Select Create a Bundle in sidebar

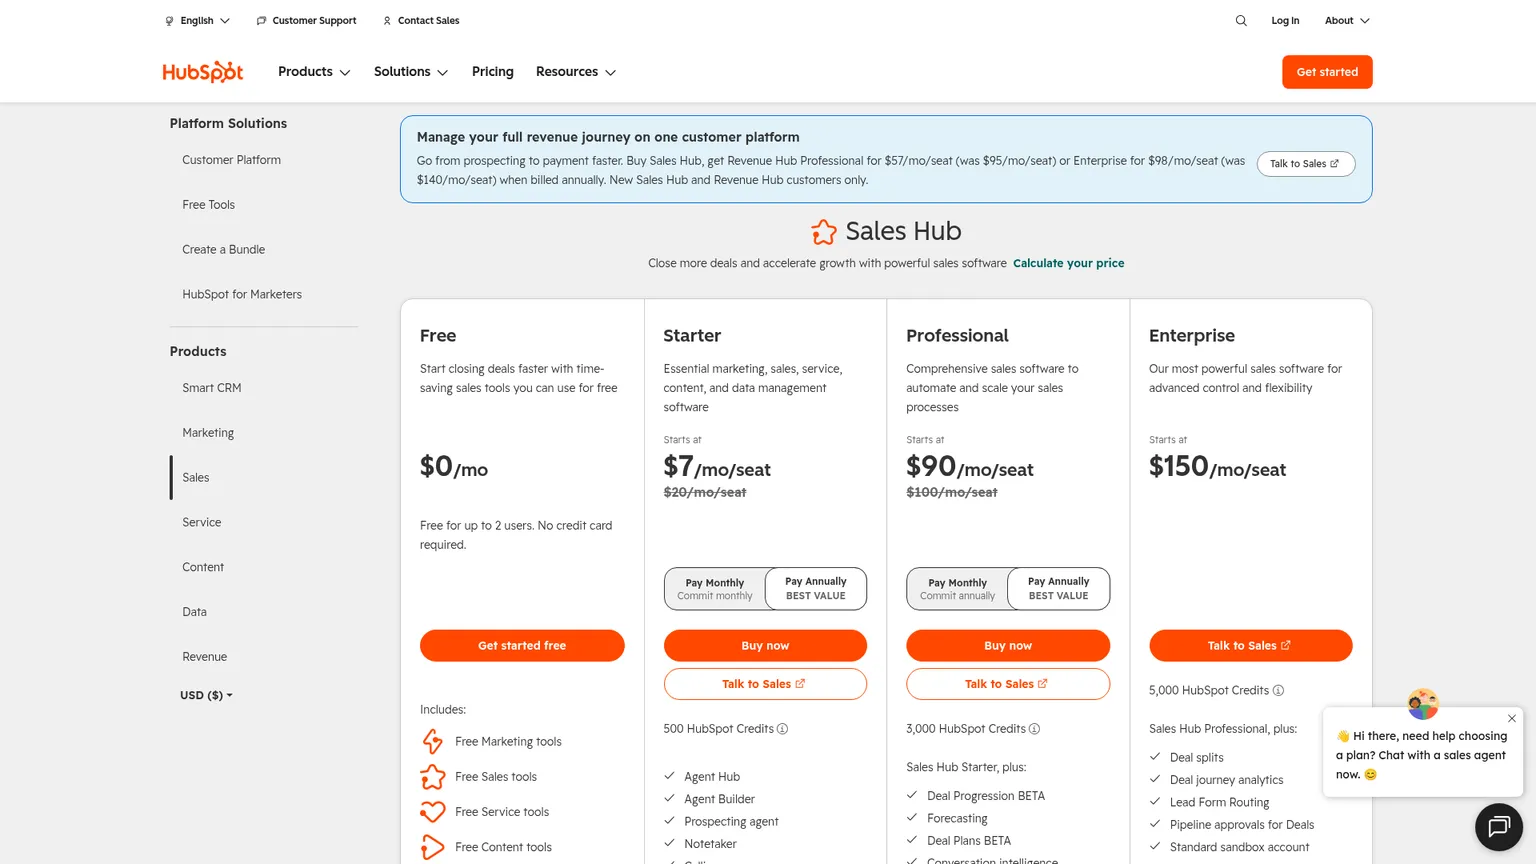(223, 250)
